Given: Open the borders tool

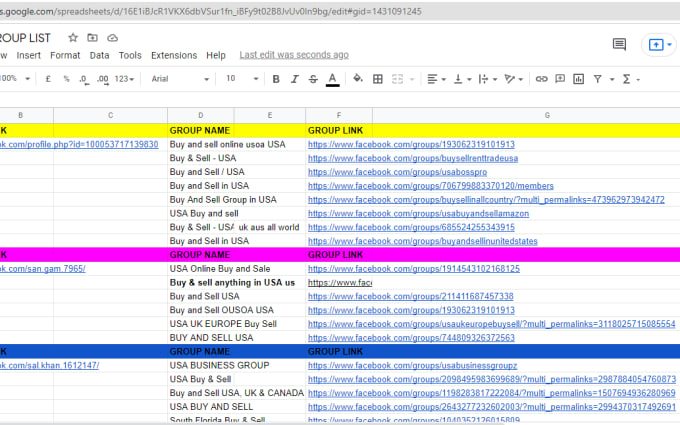Looking at the screenshot, I should (378, 79).
